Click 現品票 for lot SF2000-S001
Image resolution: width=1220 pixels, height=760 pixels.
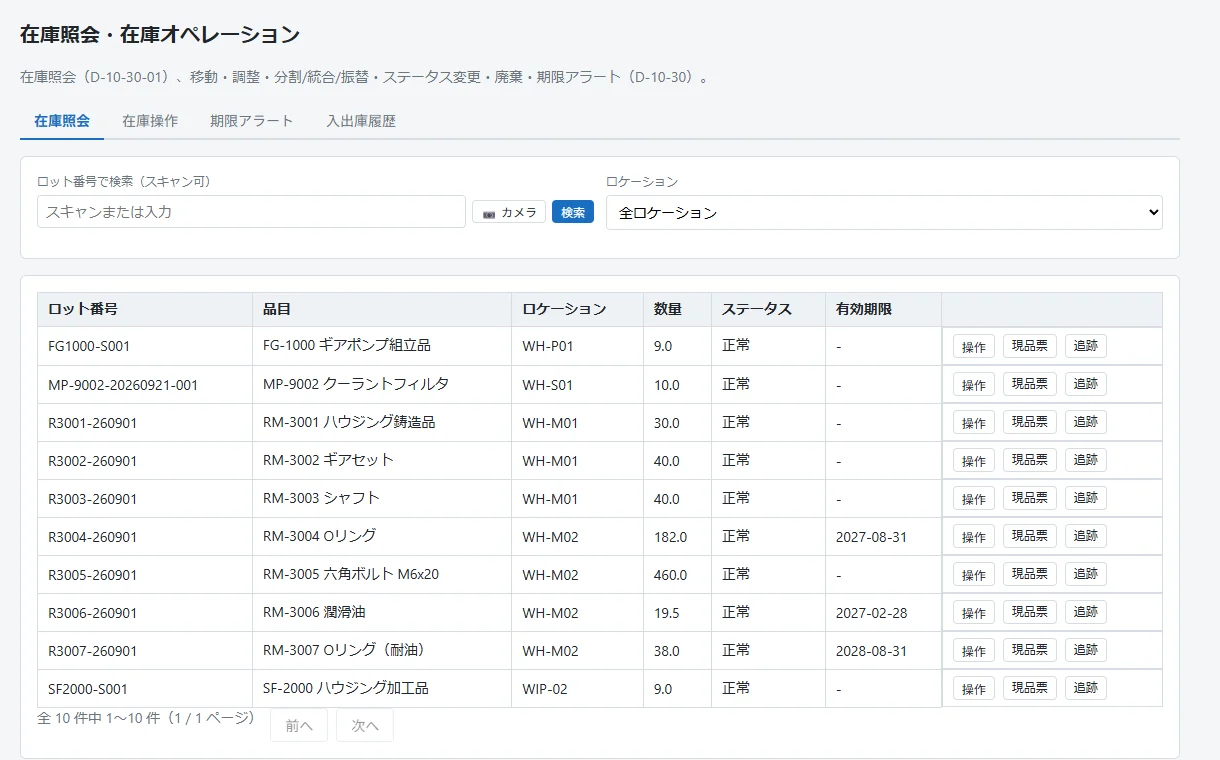point(1030,689)
